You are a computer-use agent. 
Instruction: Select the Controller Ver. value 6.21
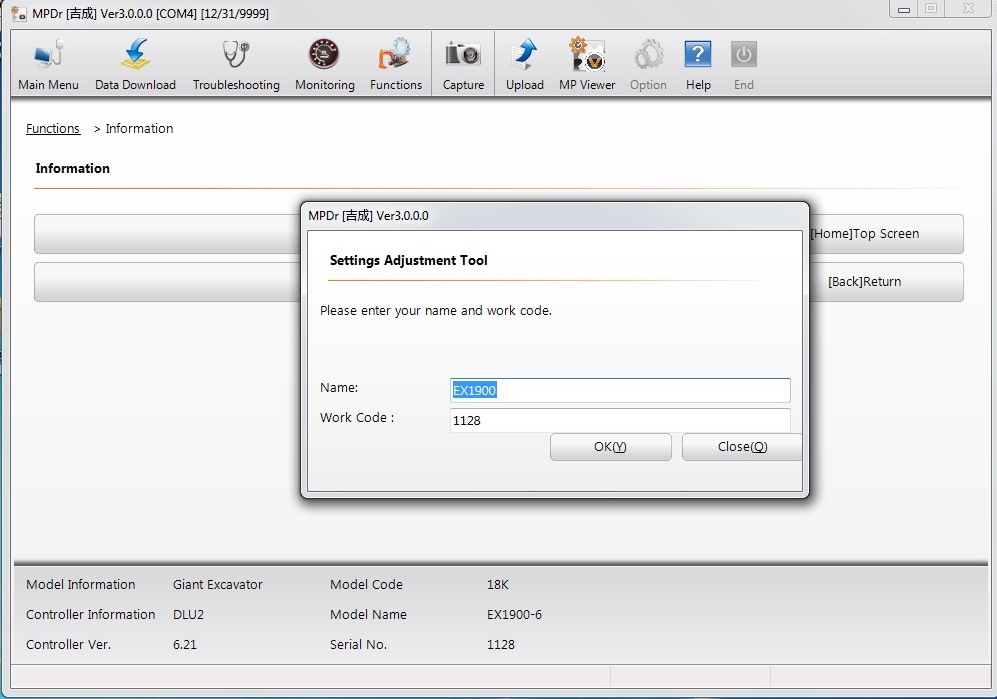tap(185, 644)
